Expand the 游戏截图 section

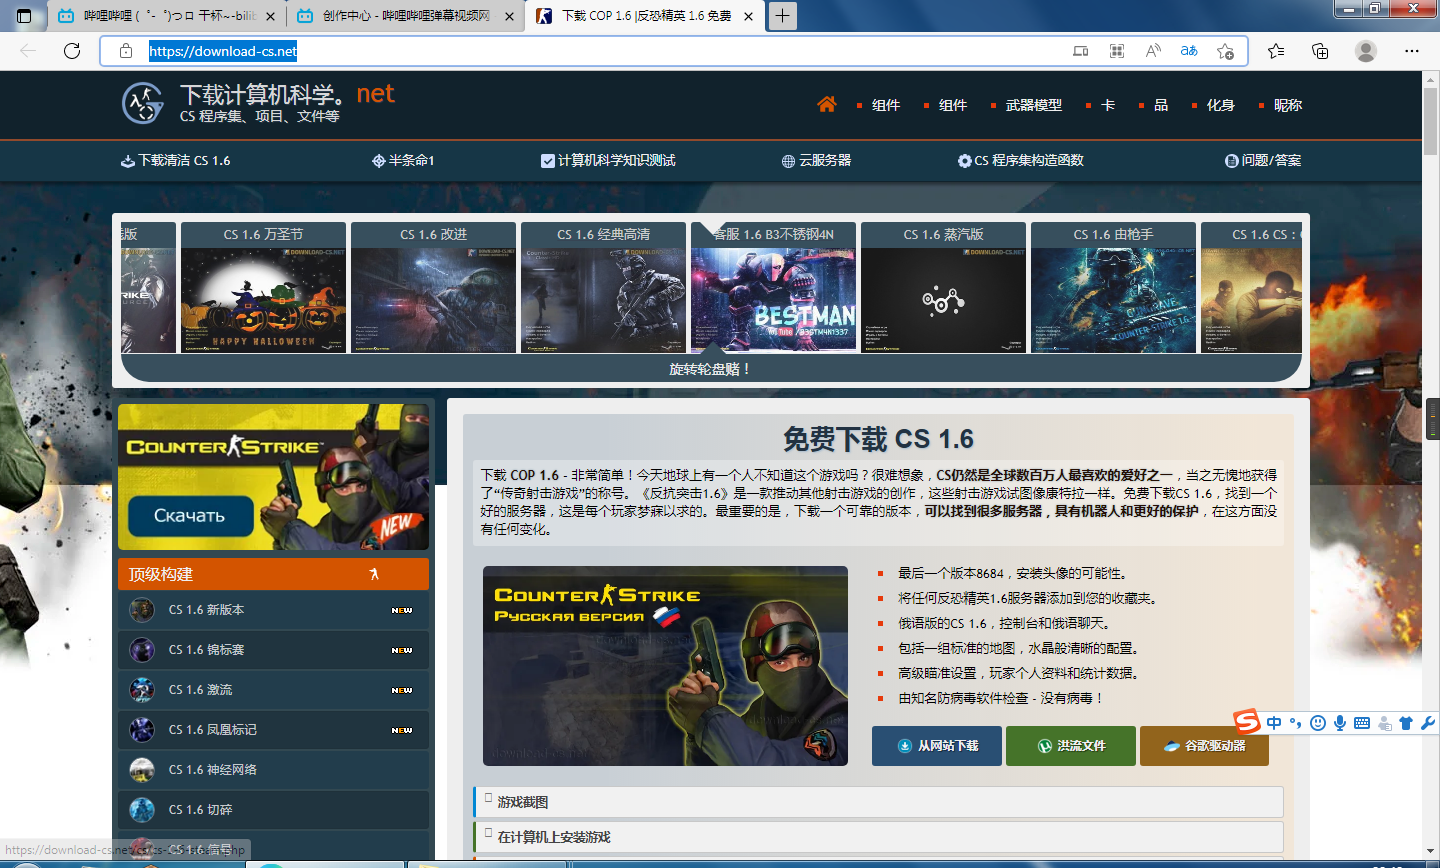878,802
